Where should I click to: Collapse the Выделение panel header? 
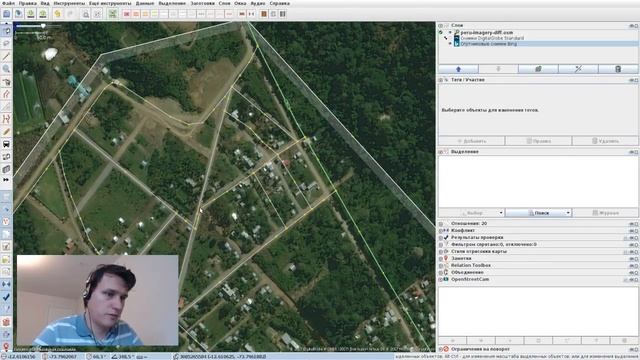441,152
